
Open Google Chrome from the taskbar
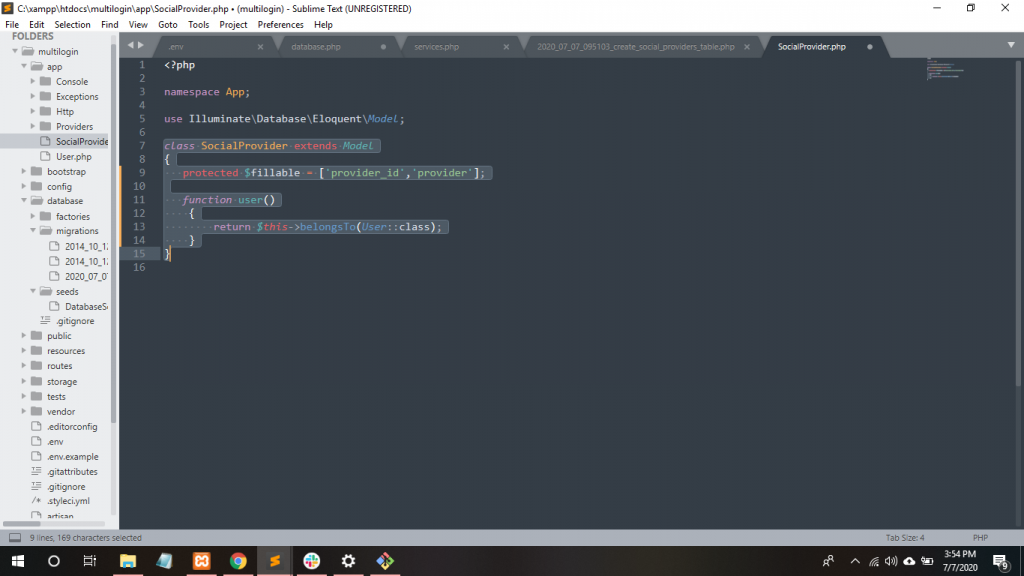click(x=238, y=561)
